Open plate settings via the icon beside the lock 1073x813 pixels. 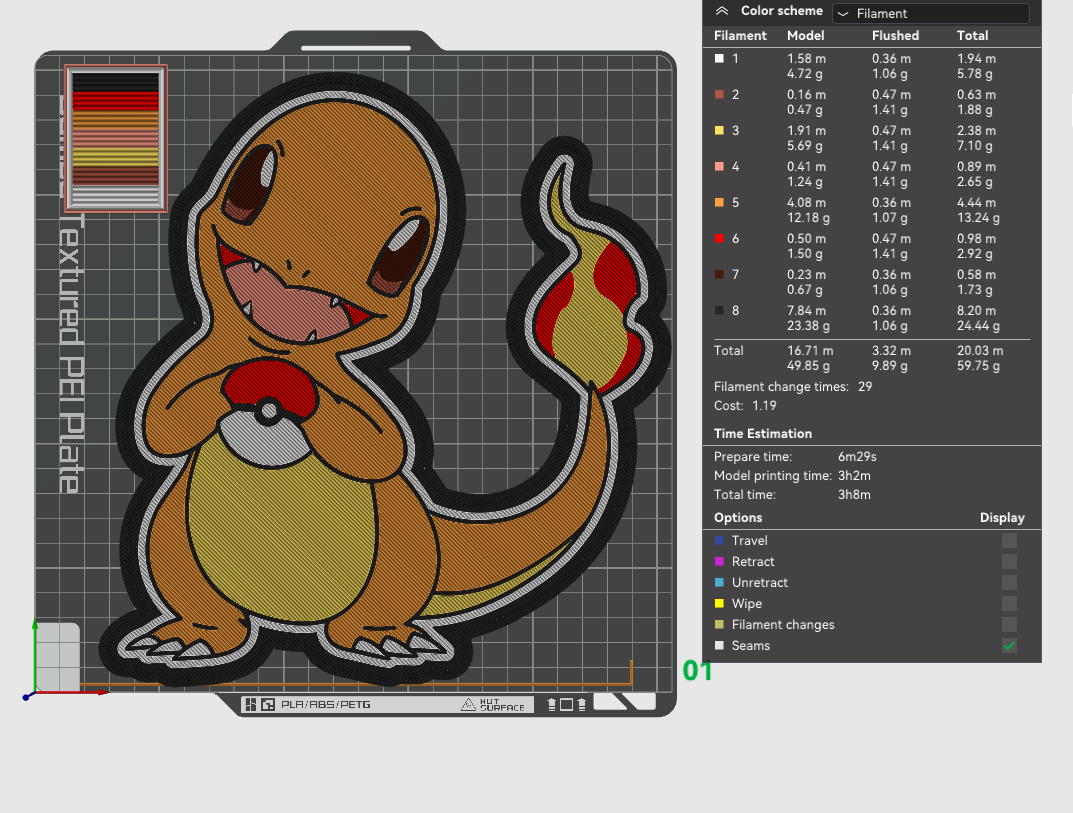[268, 704]
